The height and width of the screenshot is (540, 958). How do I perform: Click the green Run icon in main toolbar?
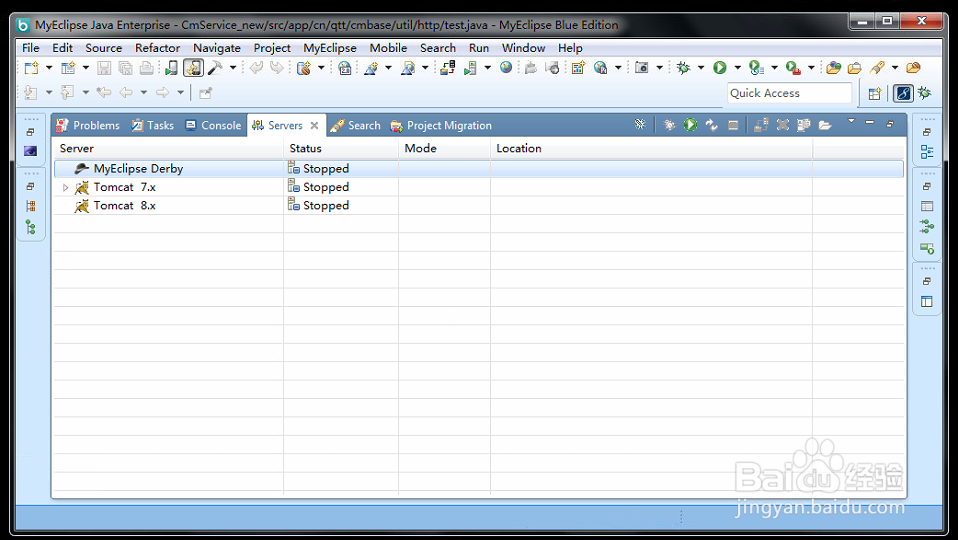720,68
